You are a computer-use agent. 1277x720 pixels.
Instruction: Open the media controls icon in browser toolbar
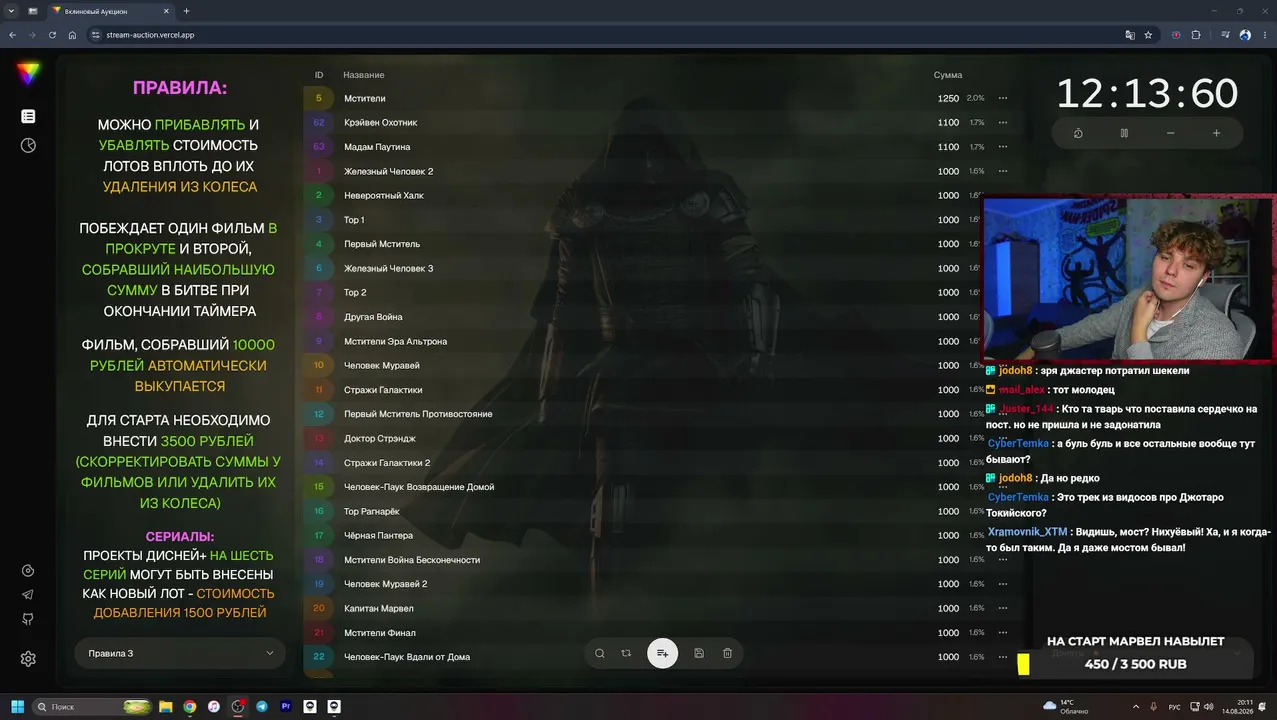(1226, 35)
